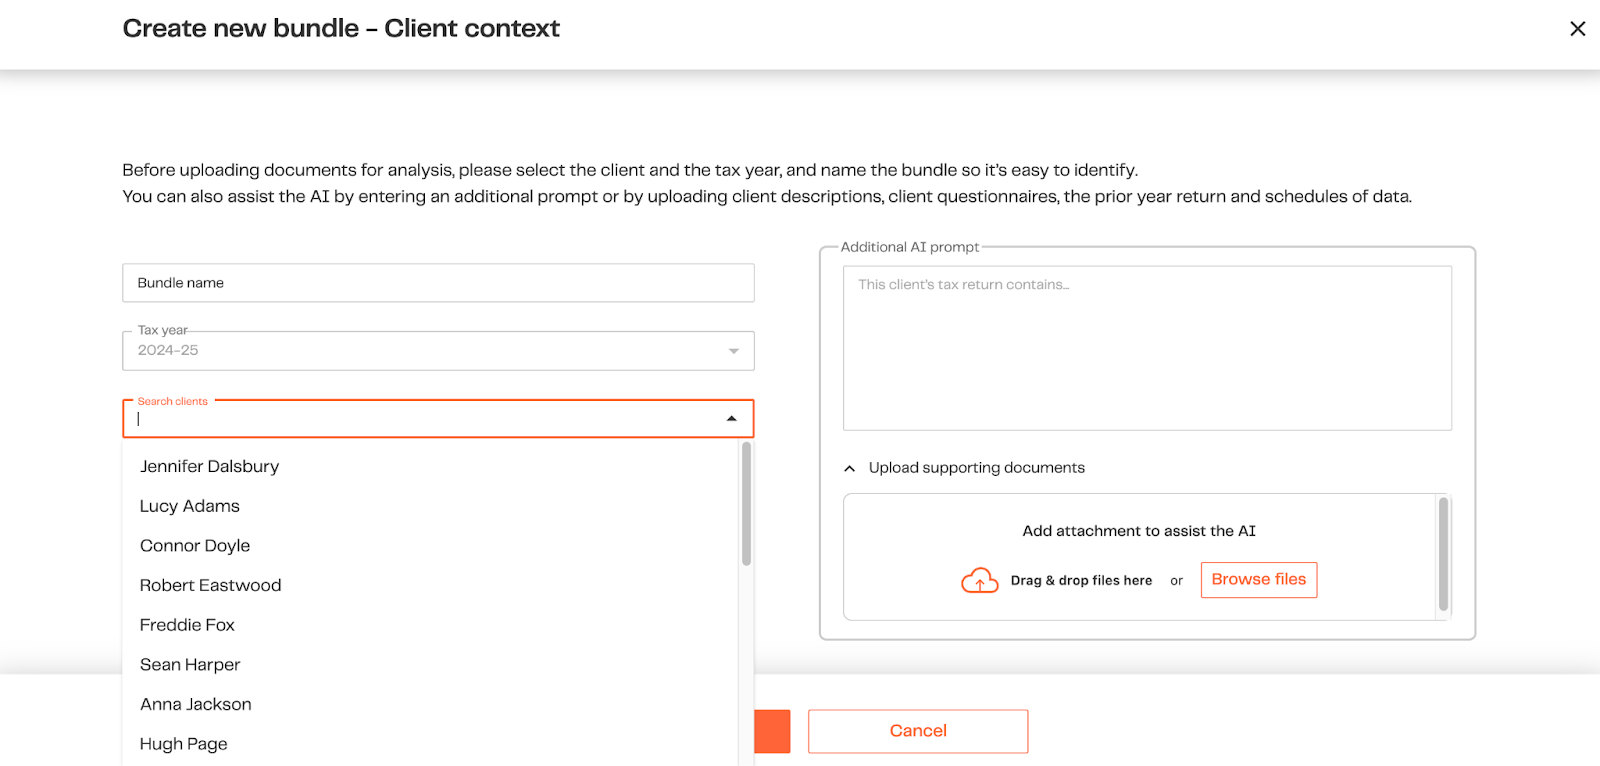Screen dimensions: 1600x766
Task: Click into the Additional AI prompt textarea
Action: 1147,348
